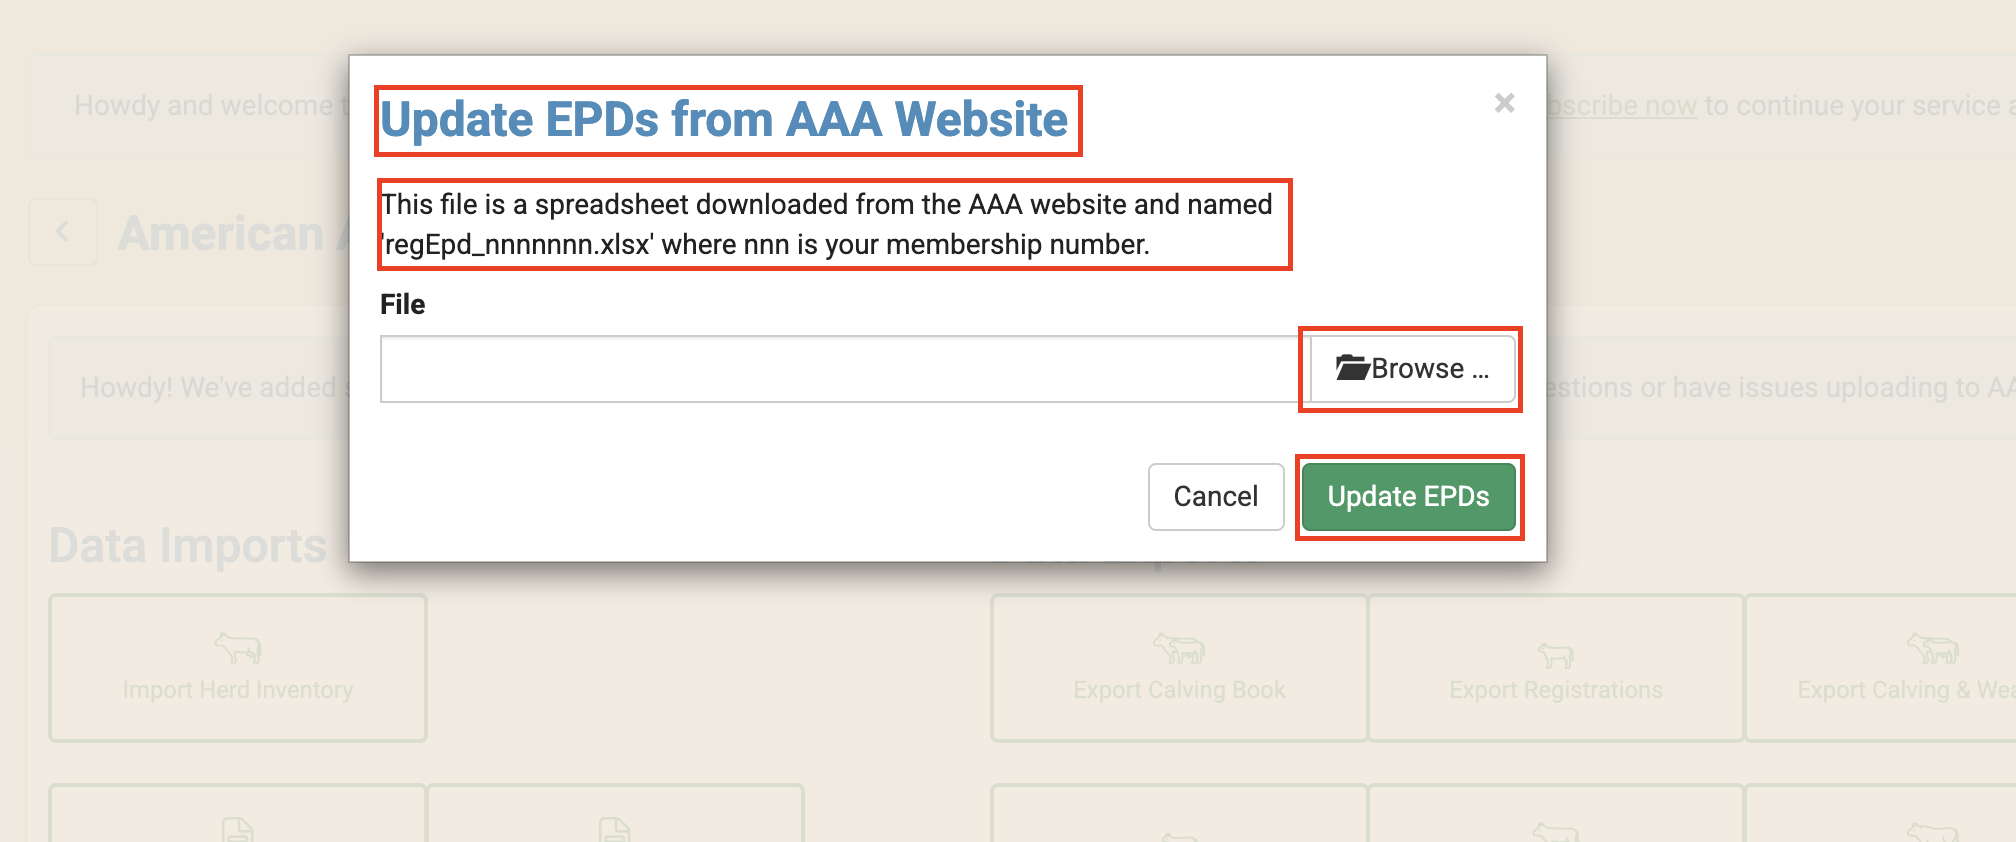Click the subscribe now link in banner
Viewport: 2016px width, 842px height.
point(1621,105)
